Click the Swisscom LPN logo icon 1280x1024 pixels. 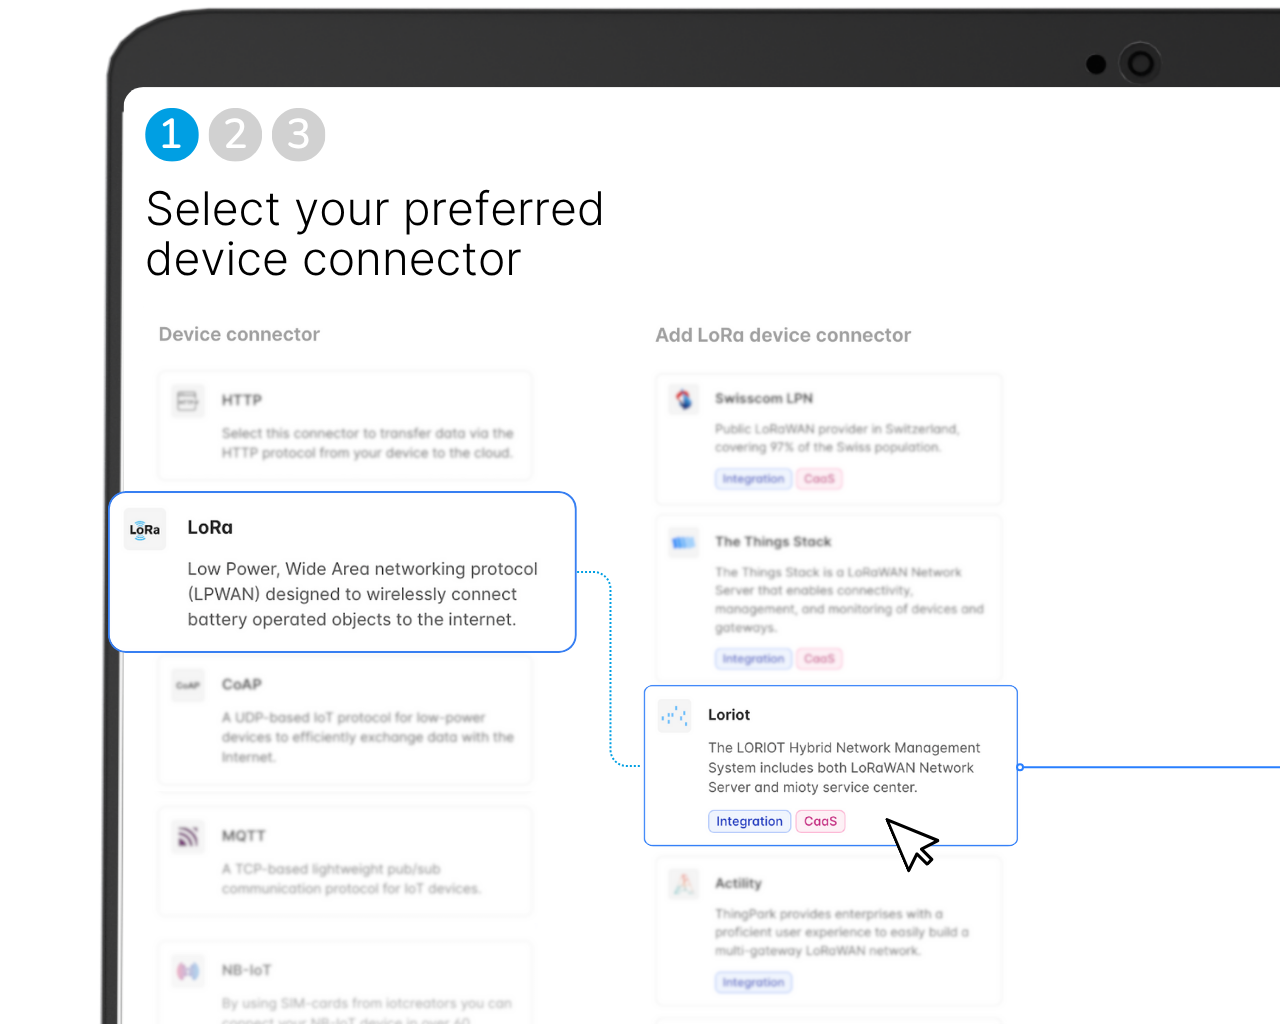coord(684,399)
